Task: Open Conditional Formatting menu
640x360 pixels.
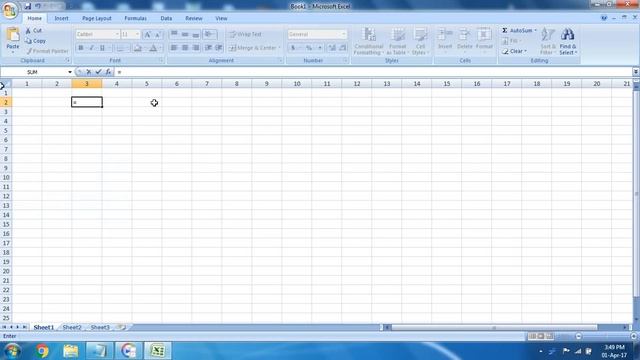Action: click(369, 41)
